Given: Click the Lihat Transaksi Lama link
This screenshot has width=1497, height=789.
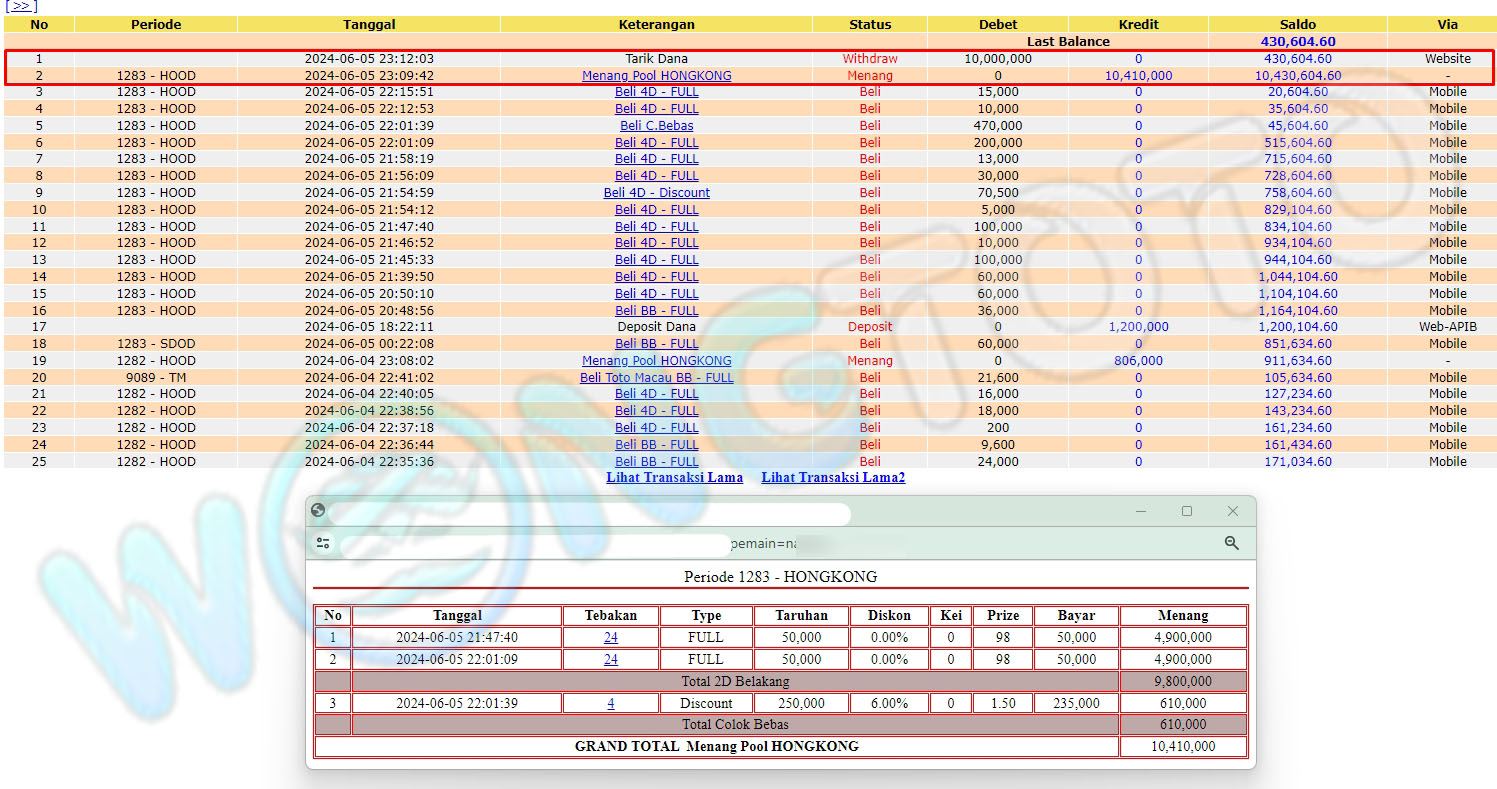Looking at the screenshot, I should click(674, 478).
